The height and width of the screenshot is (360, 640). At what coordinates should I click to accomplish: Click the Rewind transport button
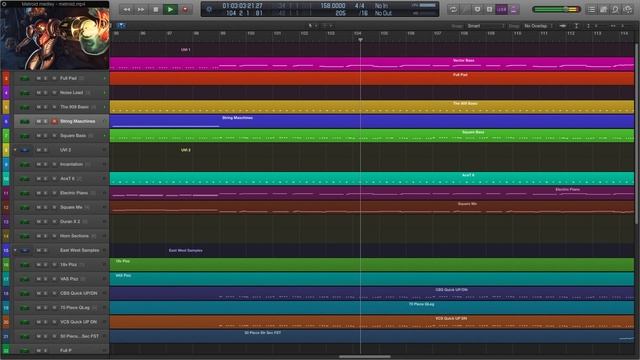tap(127, 9)
